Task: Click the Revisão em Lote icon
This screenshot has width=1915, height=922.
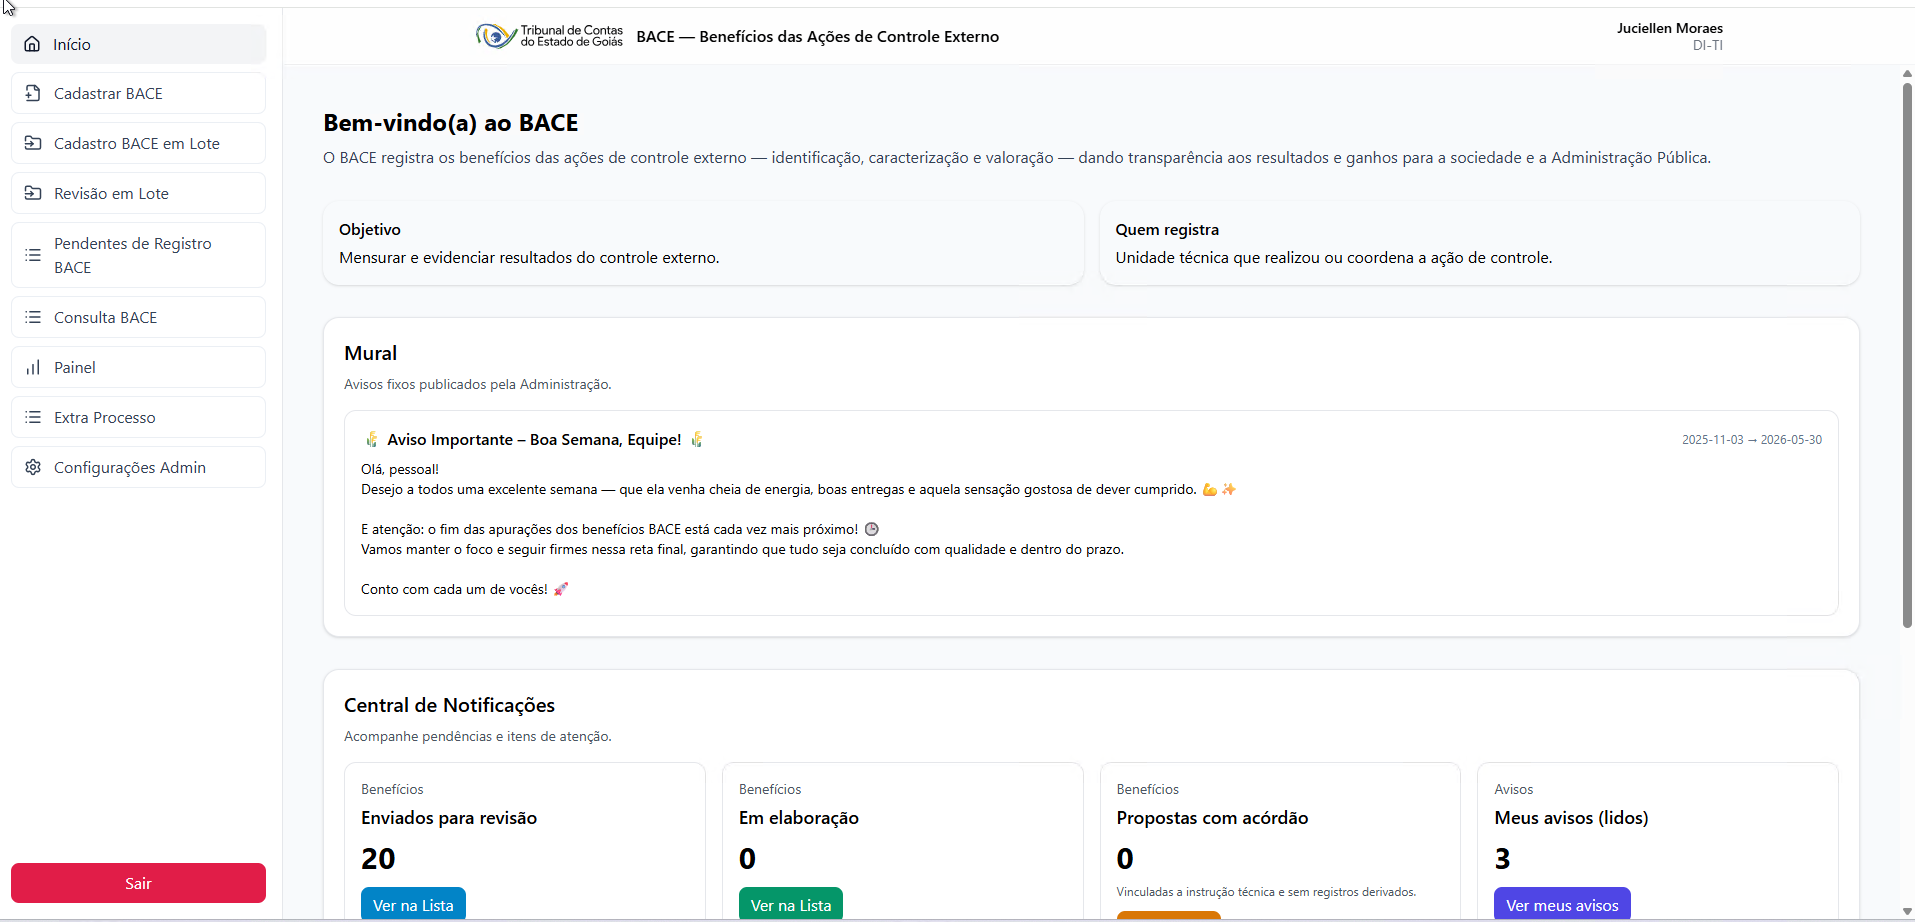Action: coord(33,193)
